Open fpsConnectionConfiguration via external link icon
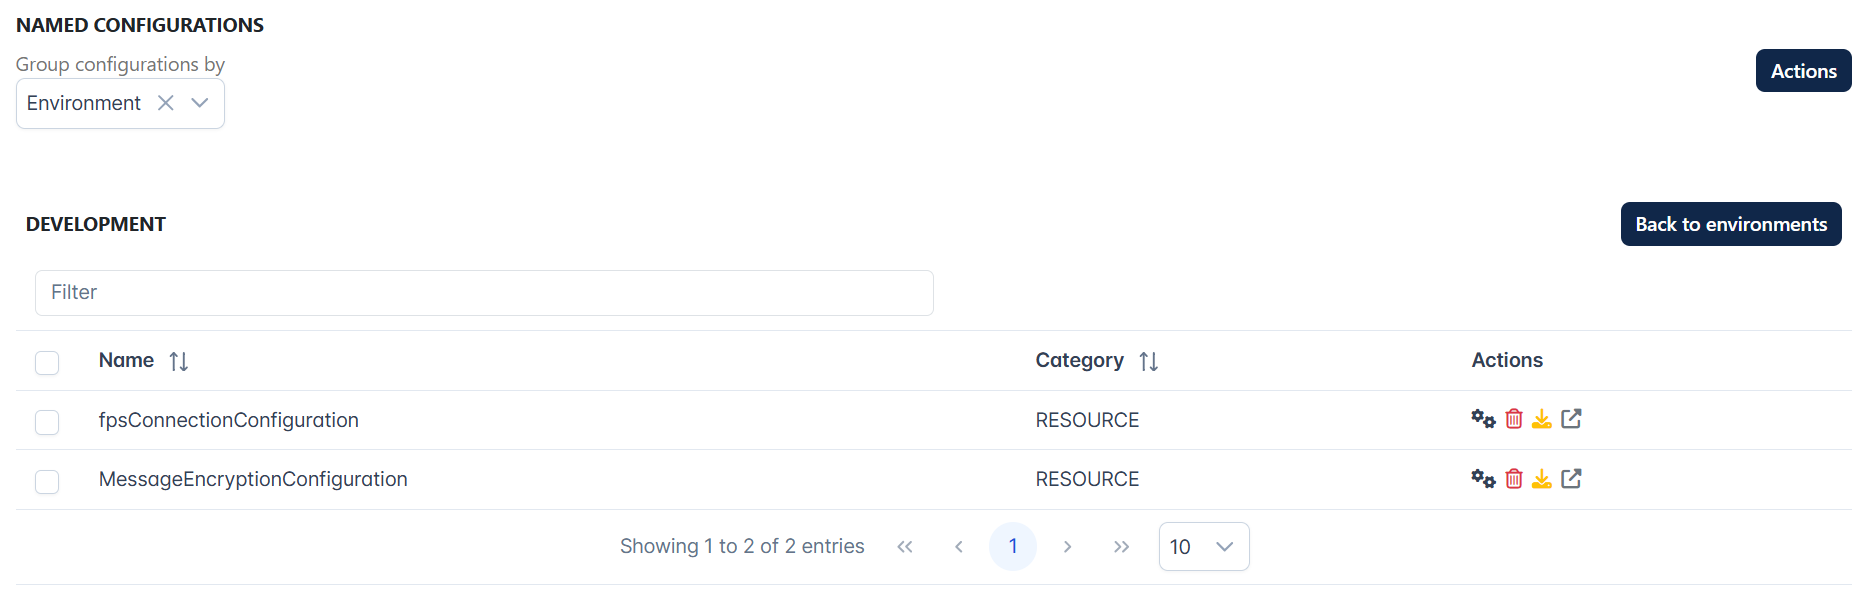The image size is (1873, 607). tap(1571, 419)
